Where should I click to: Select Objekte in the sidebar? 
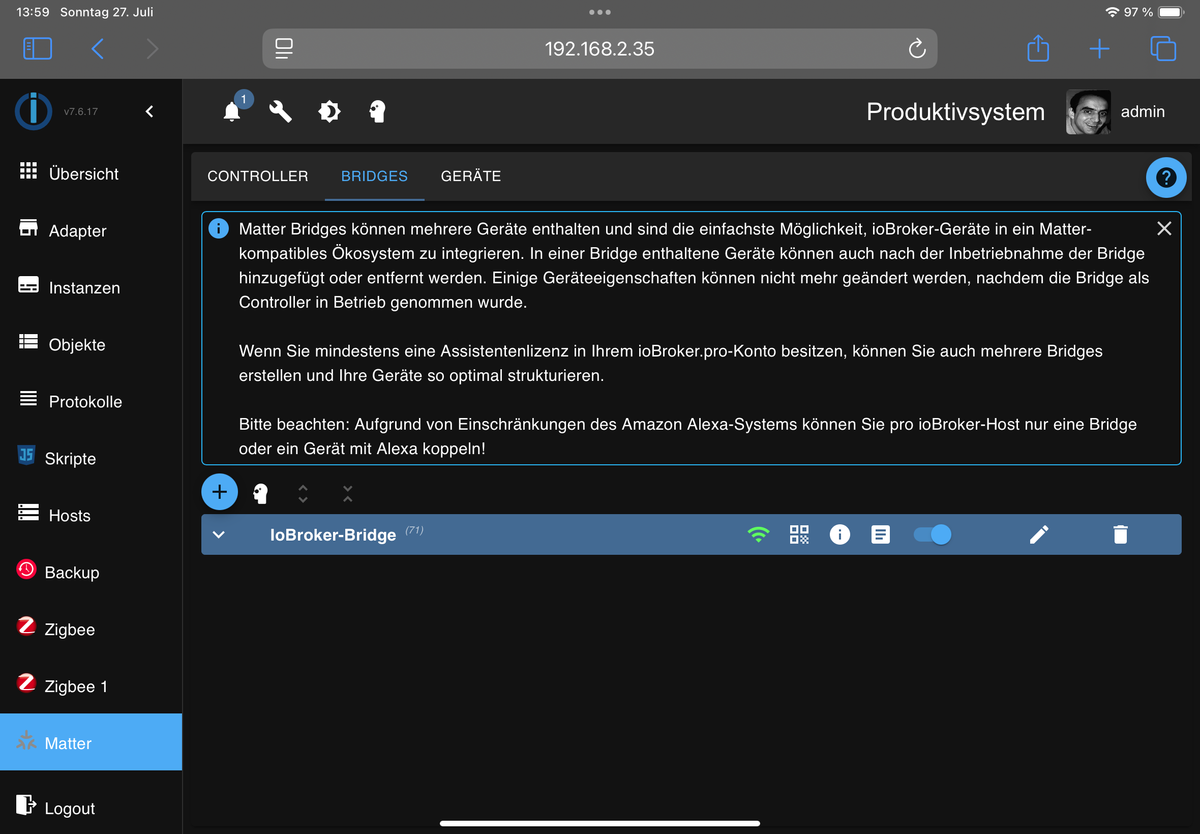point(91,344)
